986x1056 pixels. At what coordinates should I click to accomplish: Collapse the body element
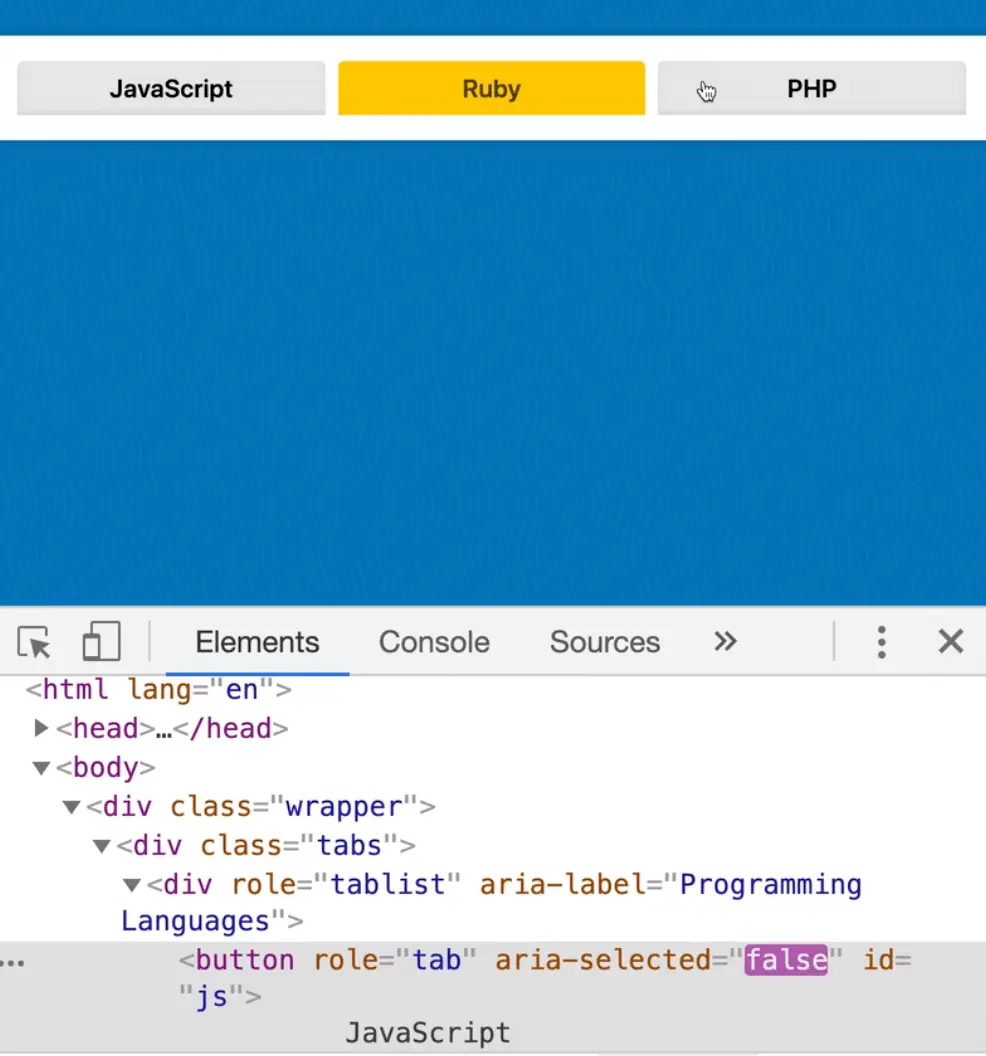41,768
